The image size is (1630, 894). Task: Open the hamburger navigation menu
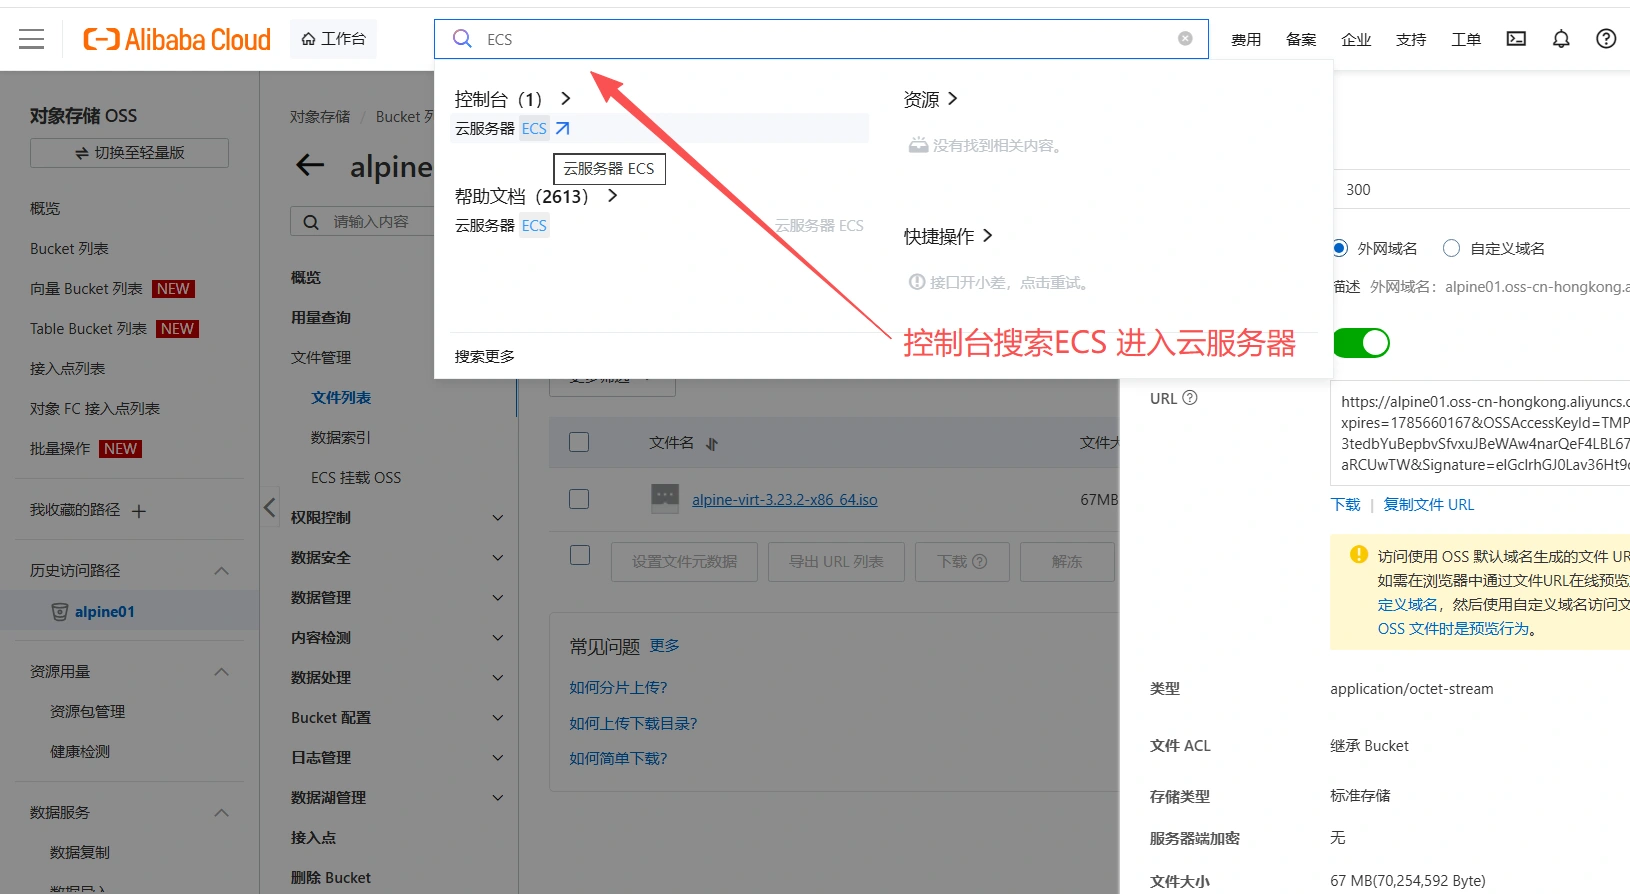[x=32, y=39]
